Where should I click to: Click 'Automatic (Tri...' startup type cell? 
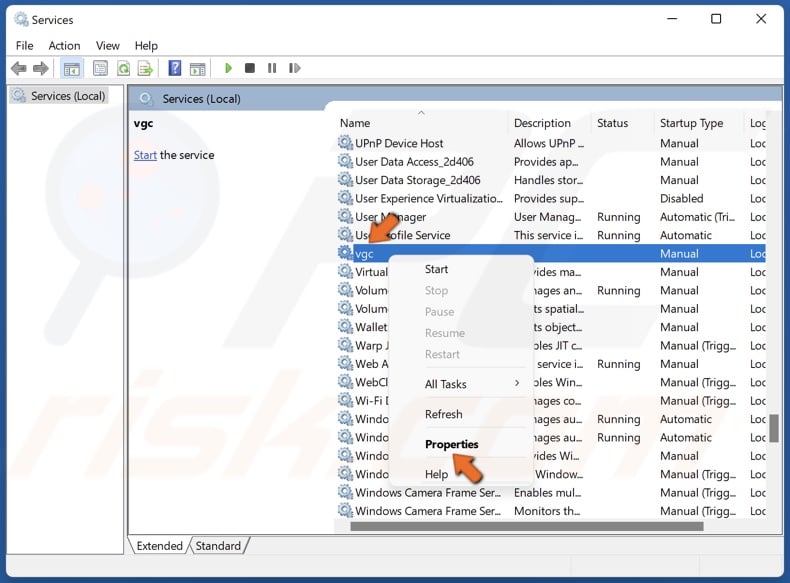tap(697, 217)
